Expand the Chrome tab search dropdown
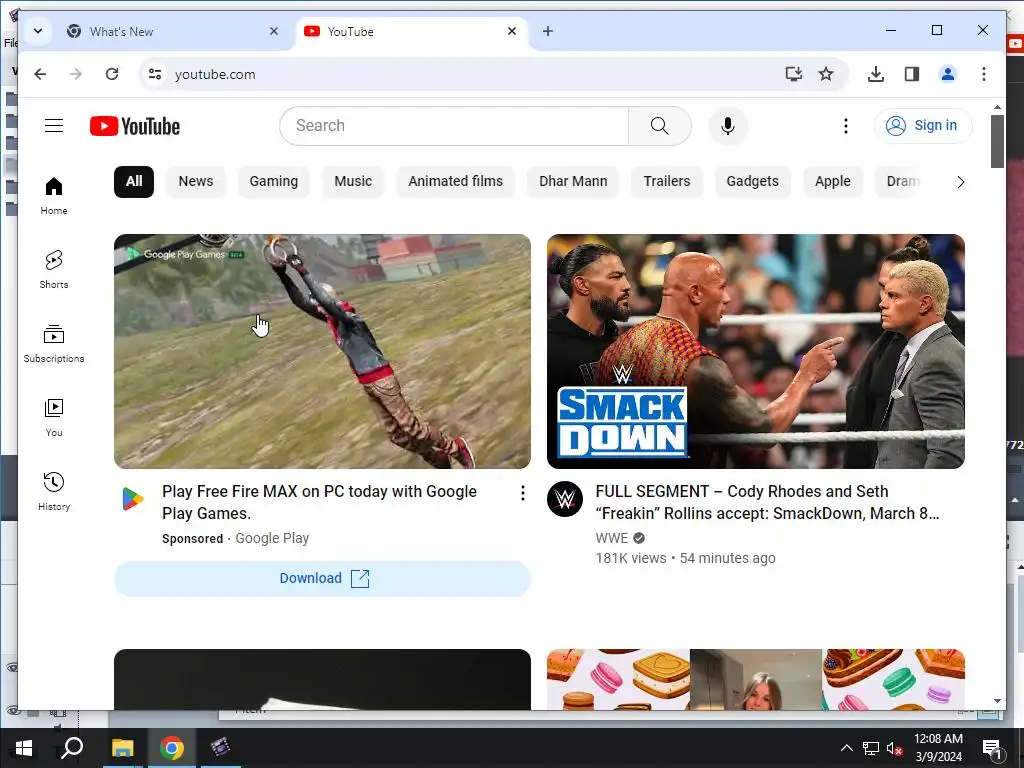Image resolution: width=1024 pixels, height=768 pixels. 38,31
